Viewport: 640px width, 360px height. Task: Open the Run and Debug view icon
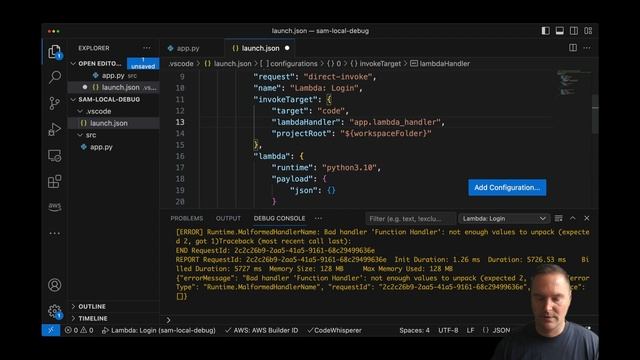point(54,129)
